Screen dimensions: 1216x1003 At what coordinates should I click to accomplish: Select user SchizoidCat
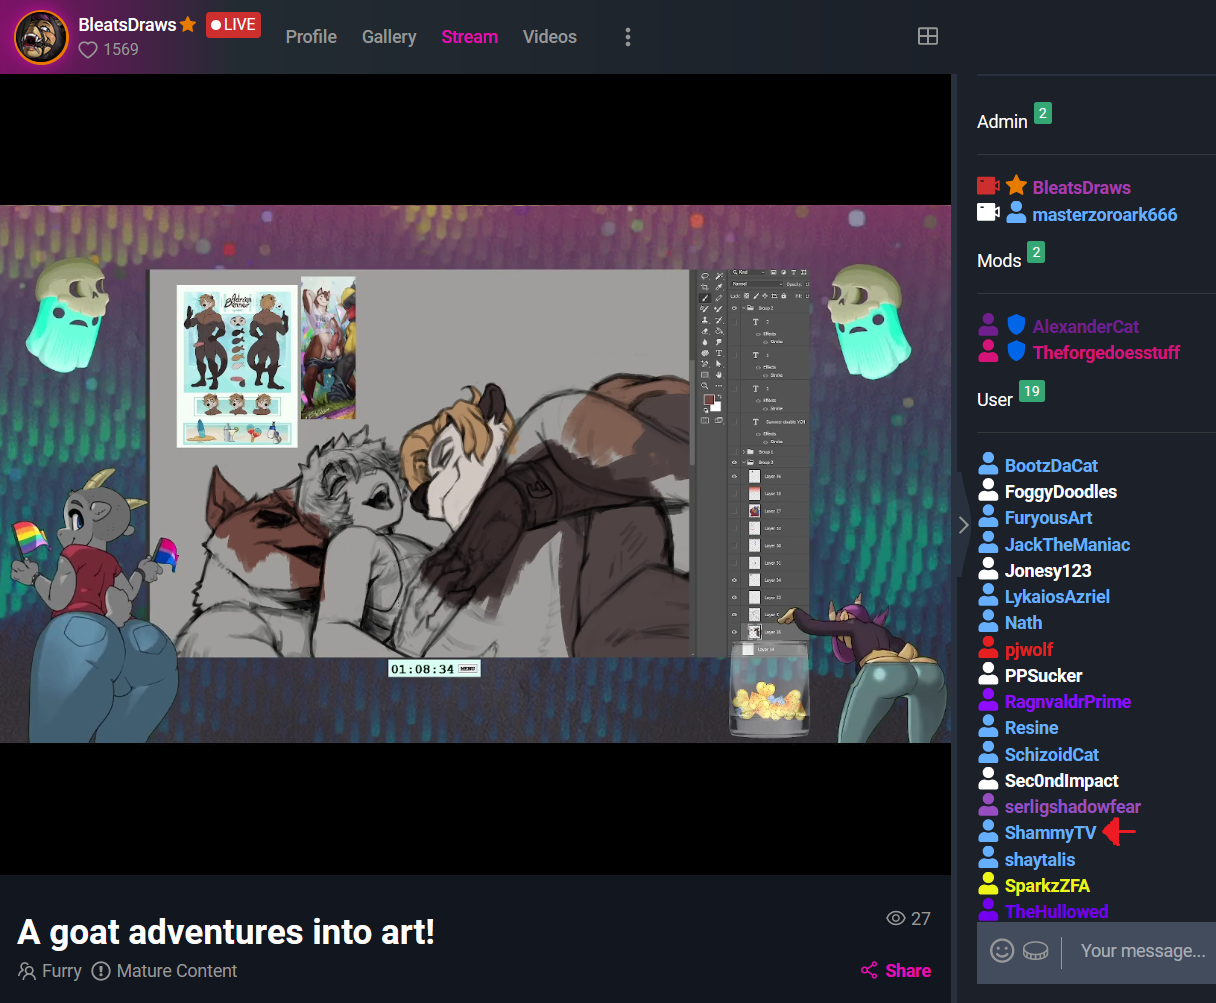pyautogui.click(x=1052, y=755)
